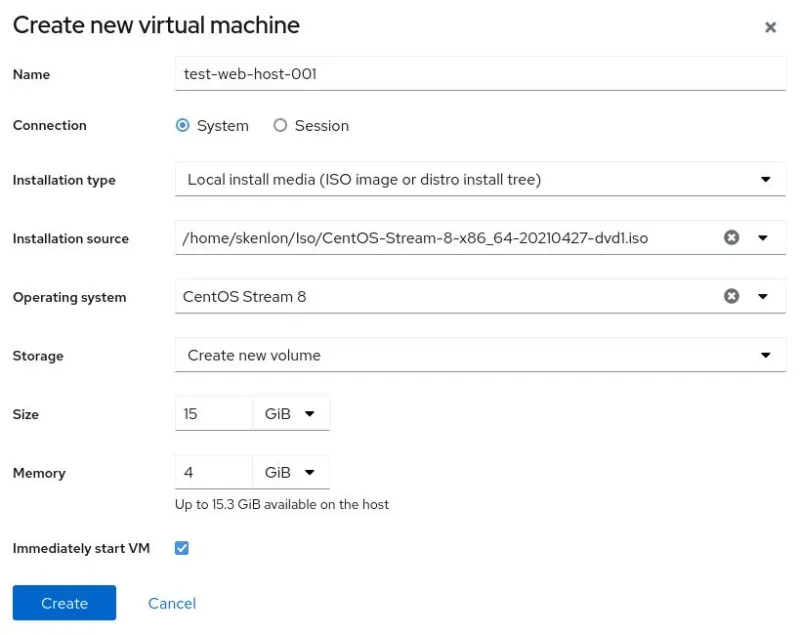800x635 pixels.
Task: Click the Create button
Action: tap(63, 603)
